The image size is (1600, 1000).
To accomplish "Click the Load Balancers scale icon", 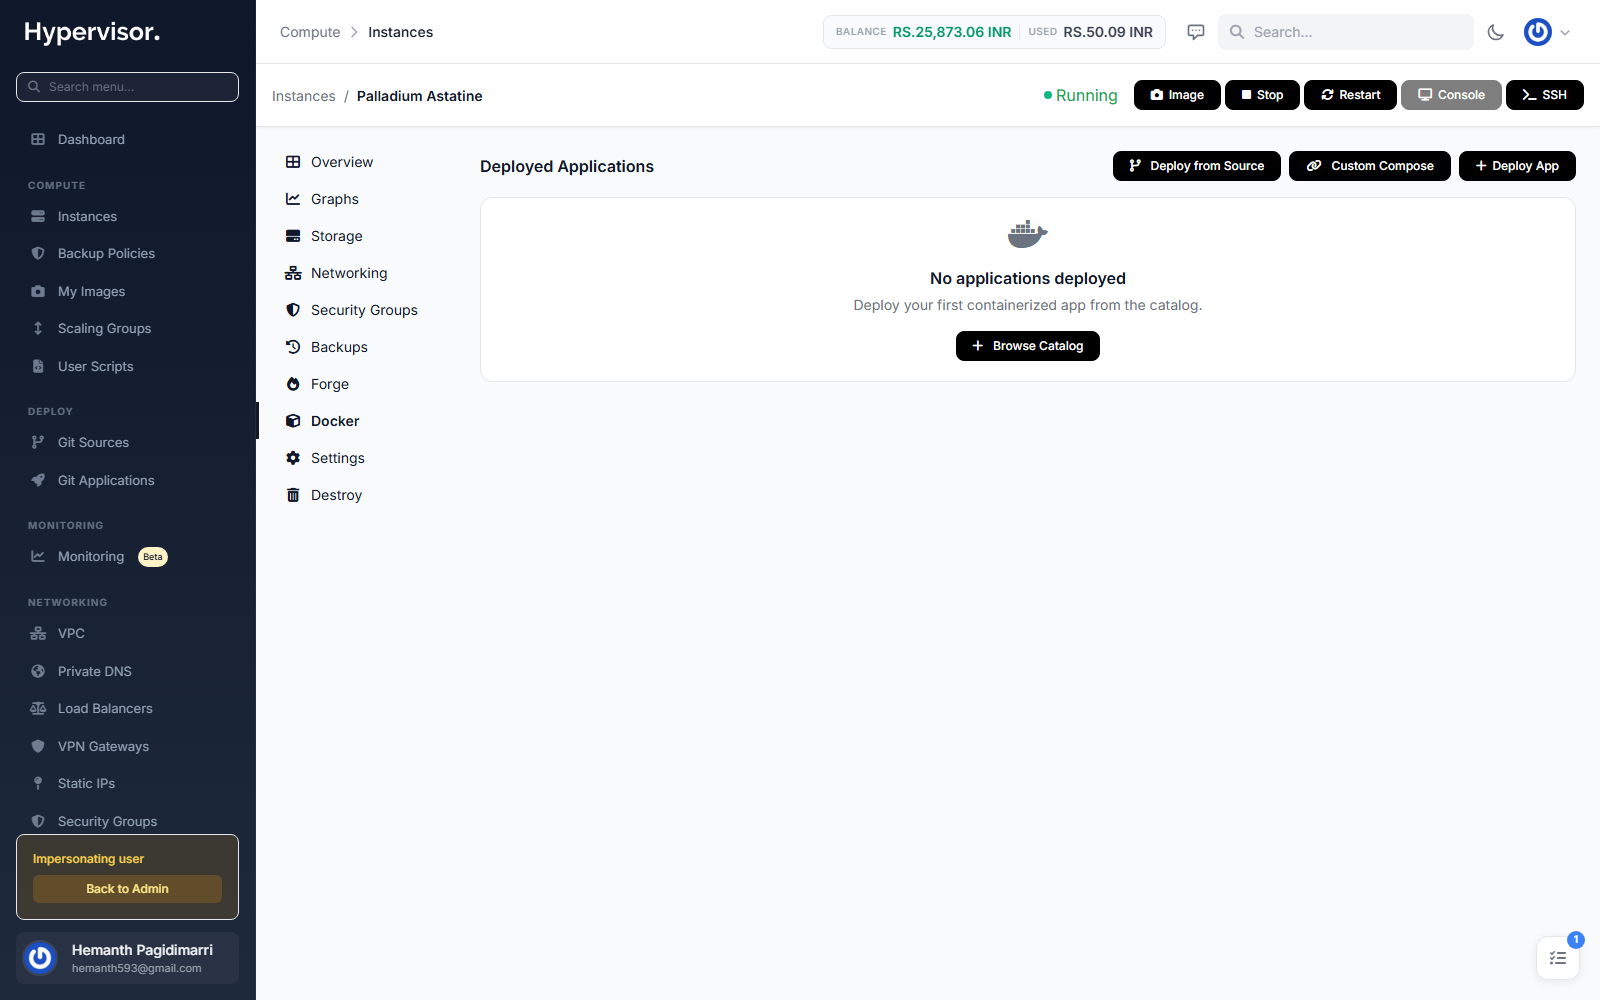I will pyautogui.click(x=38, y=708).
